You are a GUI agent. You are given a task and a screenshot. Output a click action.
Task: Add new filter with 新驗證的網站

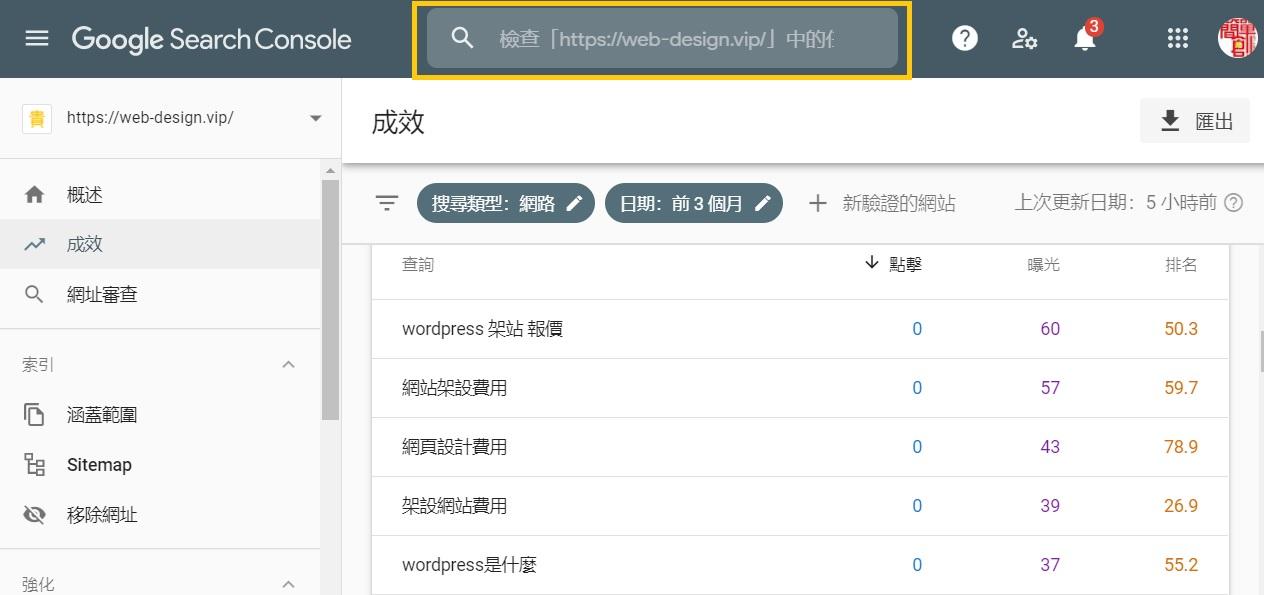(x=881, y=203)
